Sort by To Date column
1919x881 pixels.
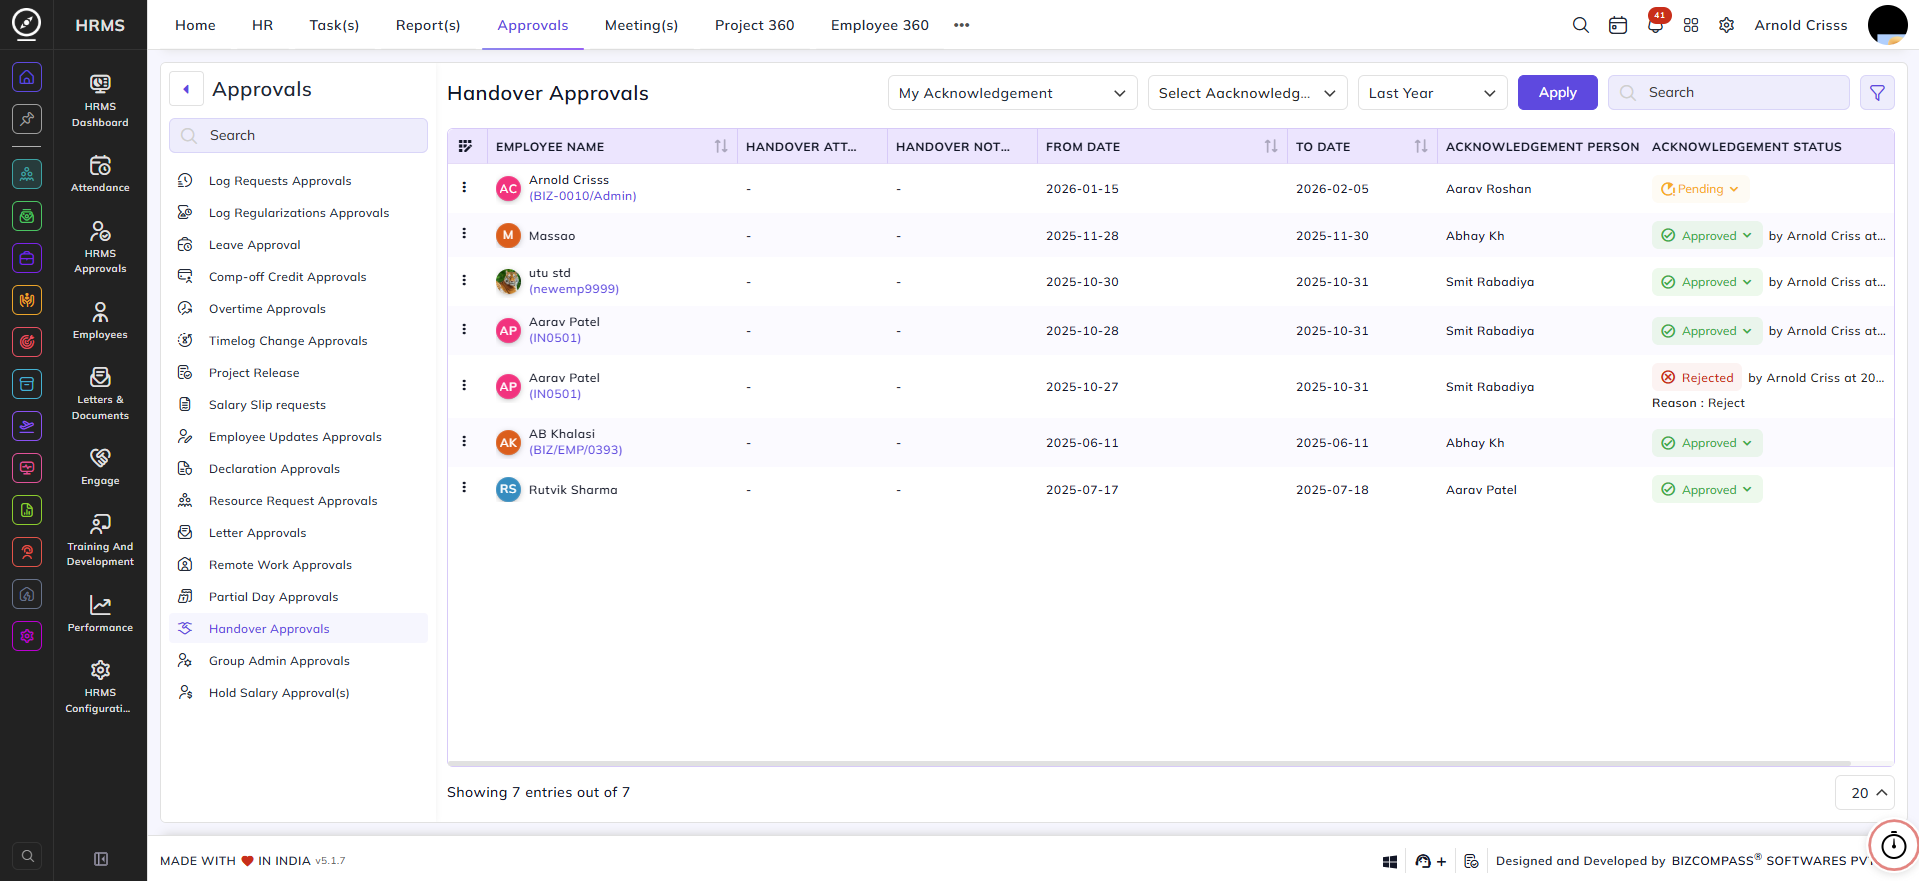[1421, 147]
